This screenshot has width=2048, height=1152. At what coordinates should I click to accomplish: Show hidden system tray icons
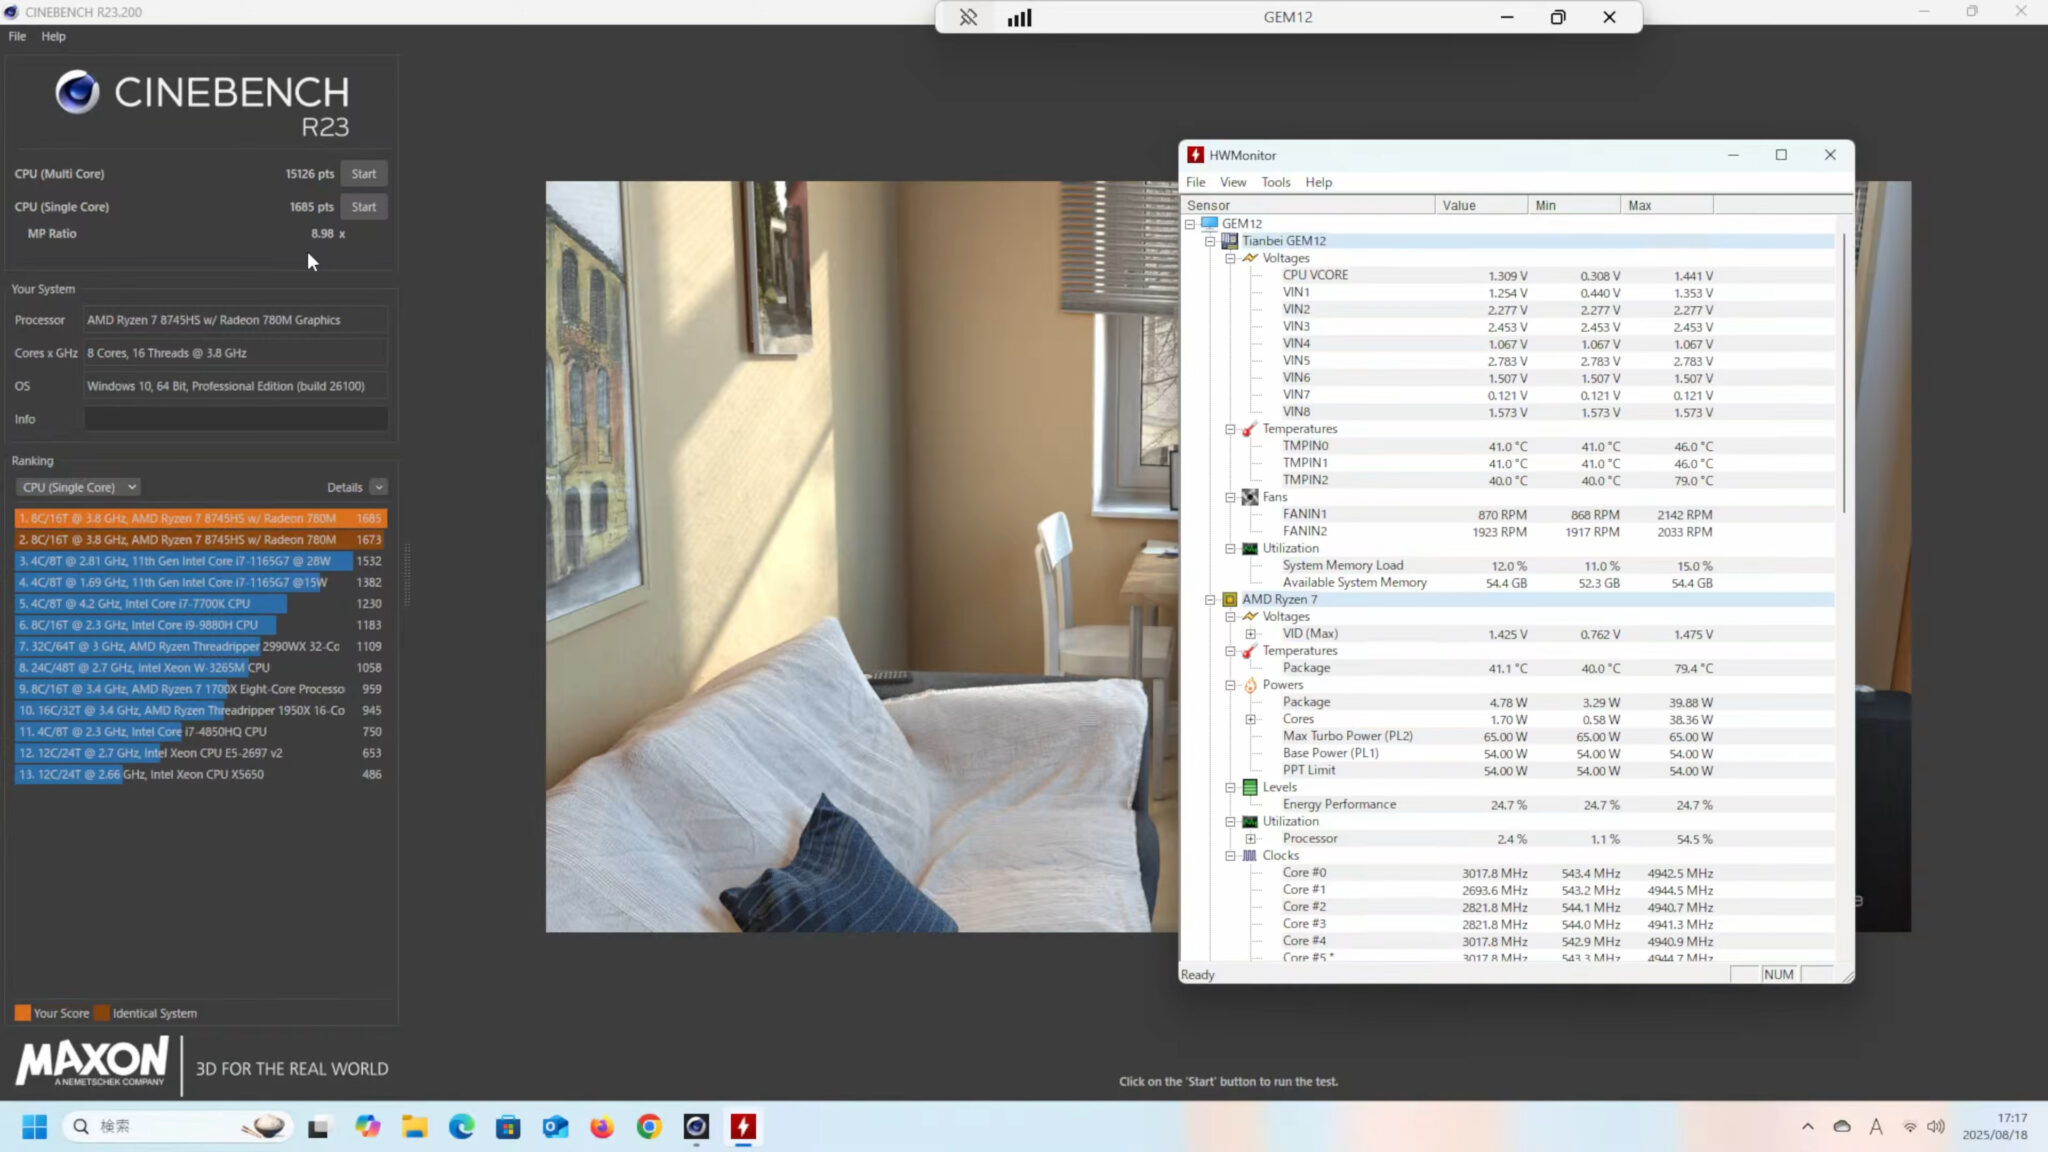tap(1807, 1127)
